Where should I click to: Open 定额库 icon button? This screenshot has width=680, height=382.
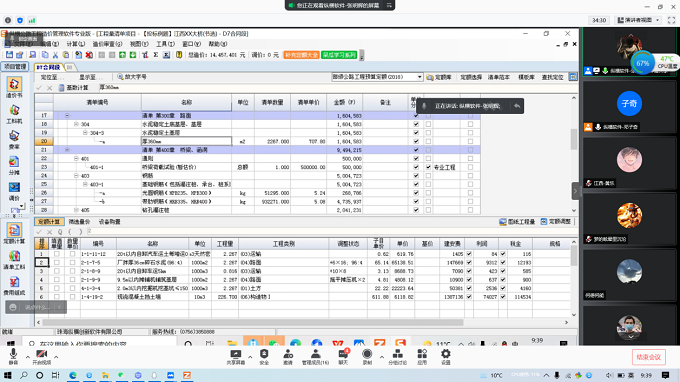(x=439, y=77)
